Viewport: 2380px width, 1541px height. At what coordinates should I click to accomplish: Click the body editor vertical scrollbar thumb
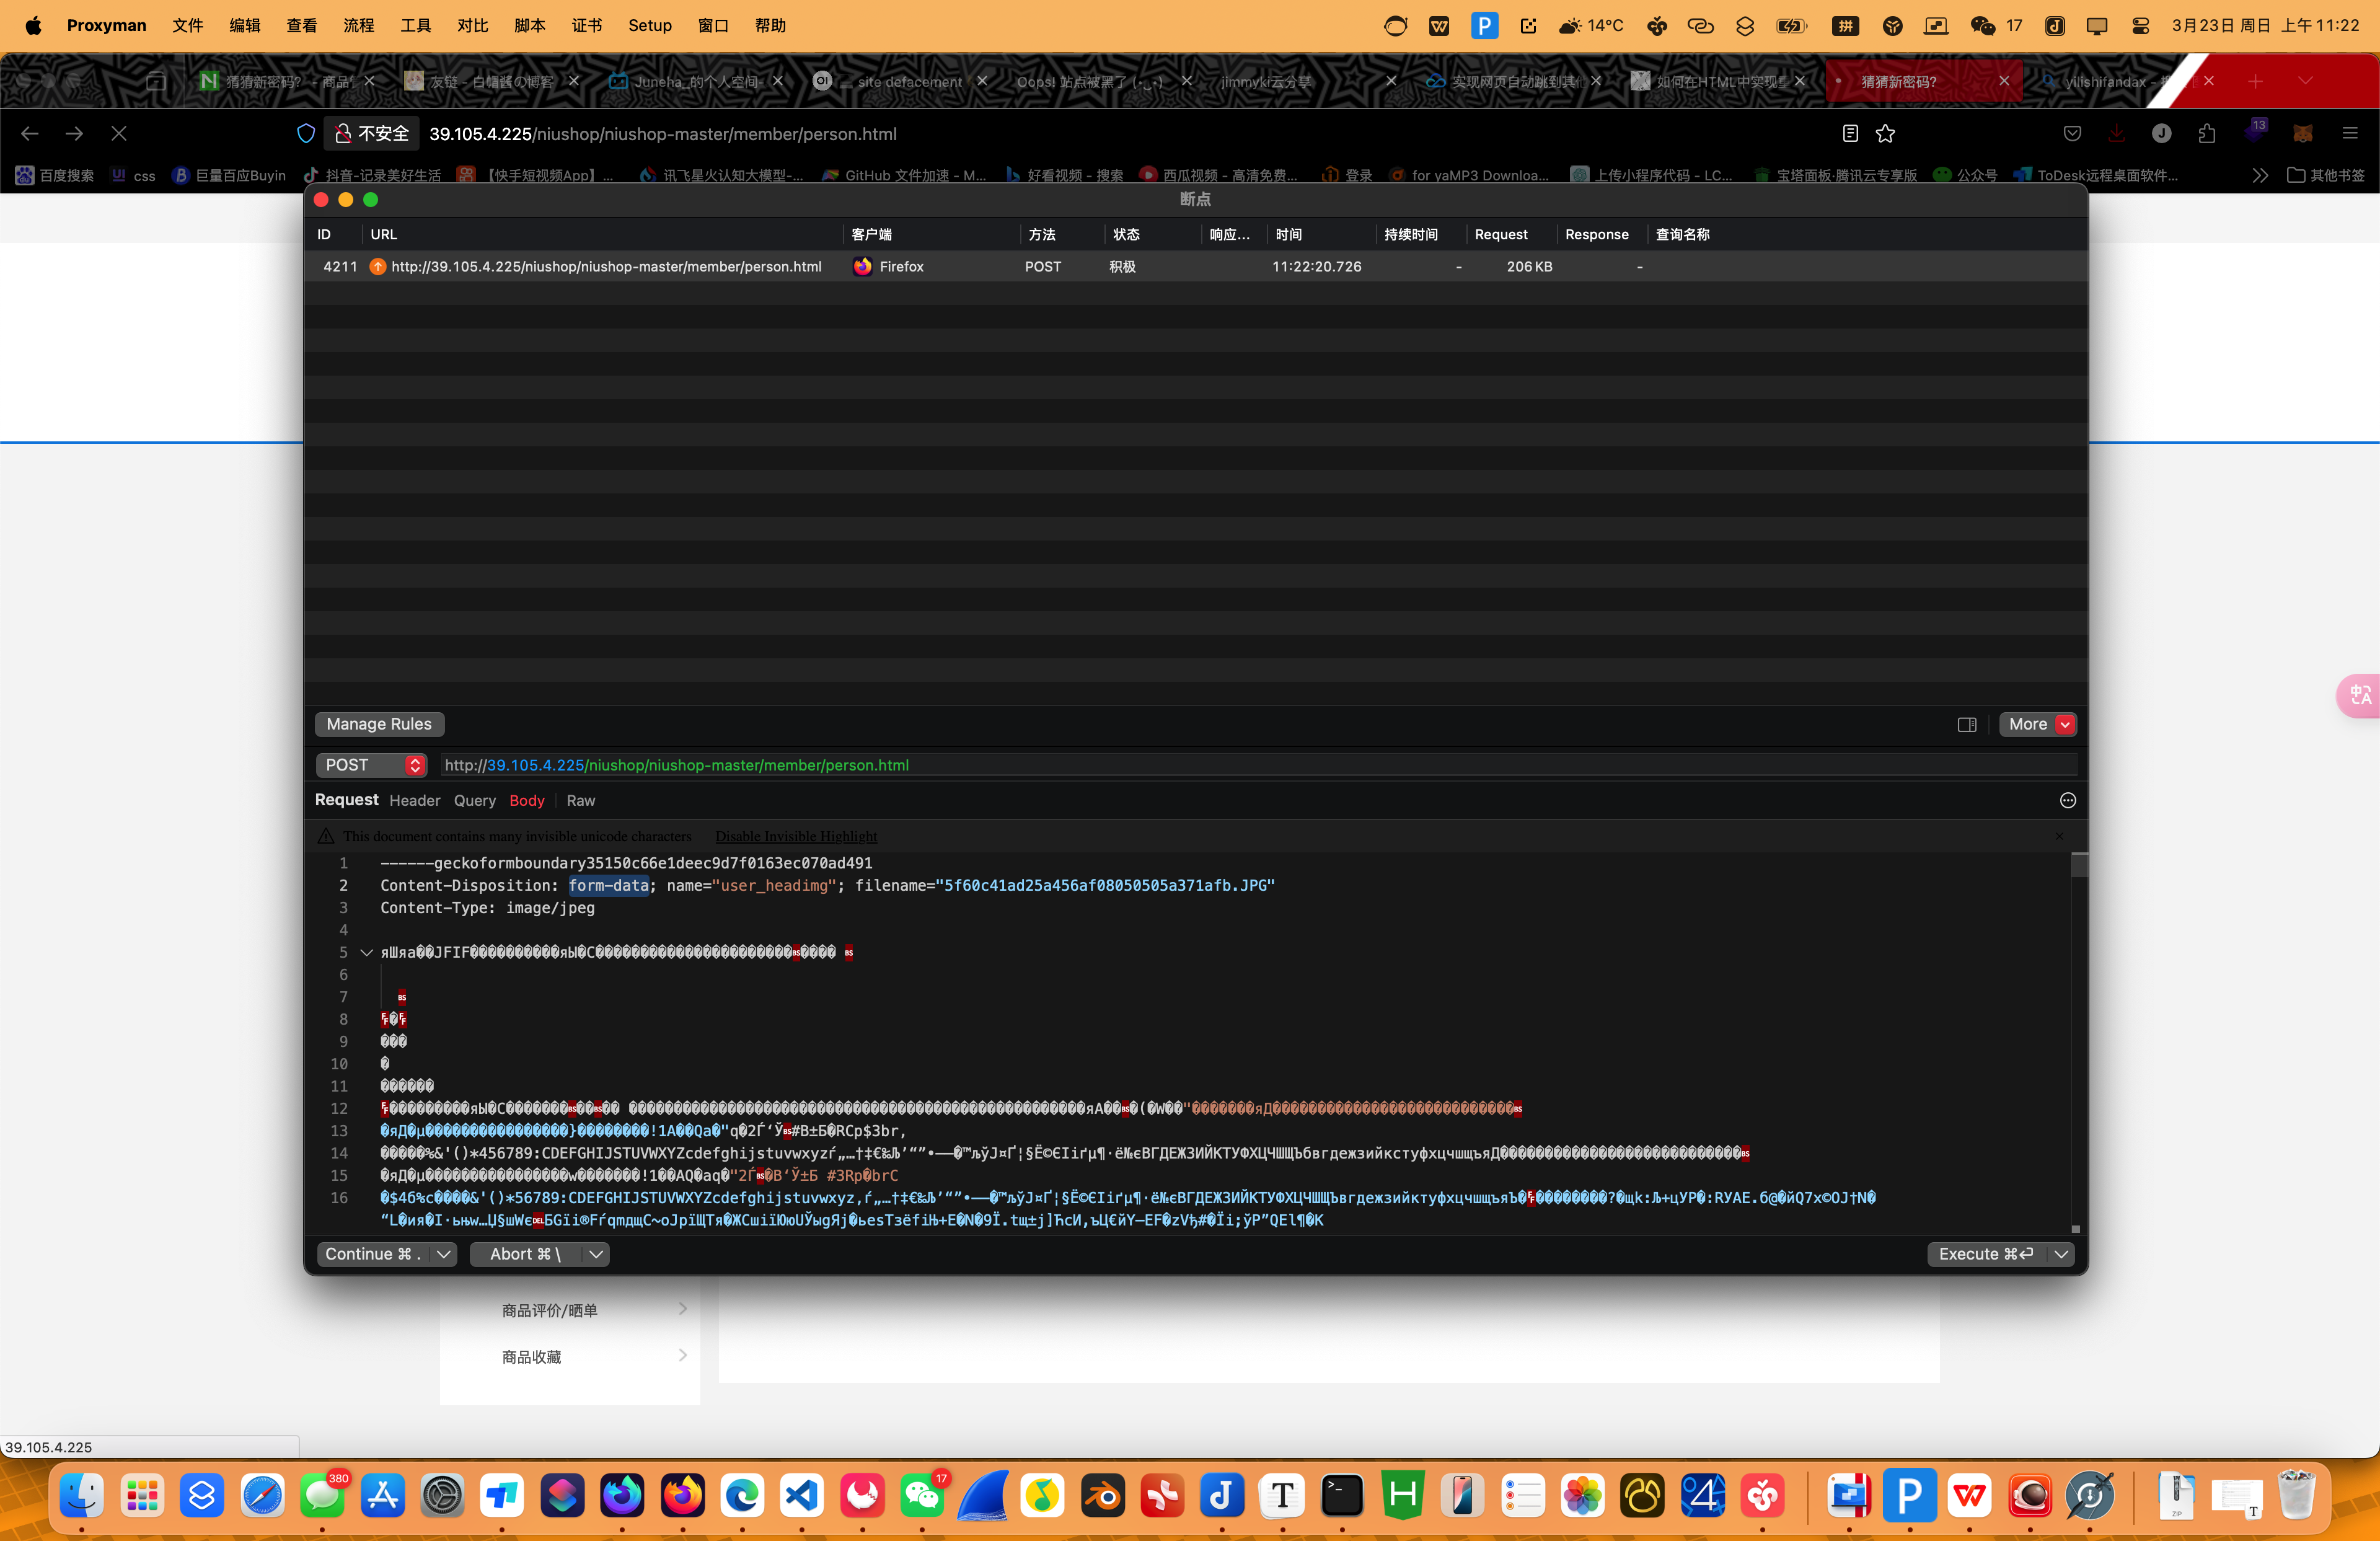(2079, 865)
